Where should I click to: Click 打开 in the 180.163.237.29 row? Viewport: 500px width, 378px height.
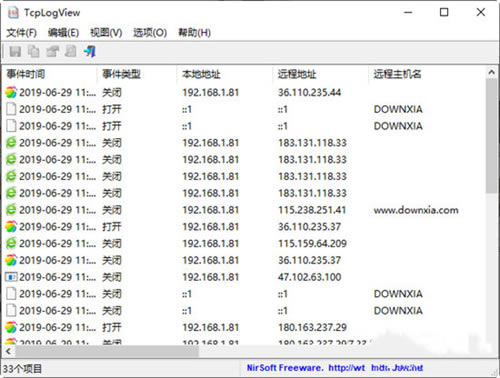(112, 327)
